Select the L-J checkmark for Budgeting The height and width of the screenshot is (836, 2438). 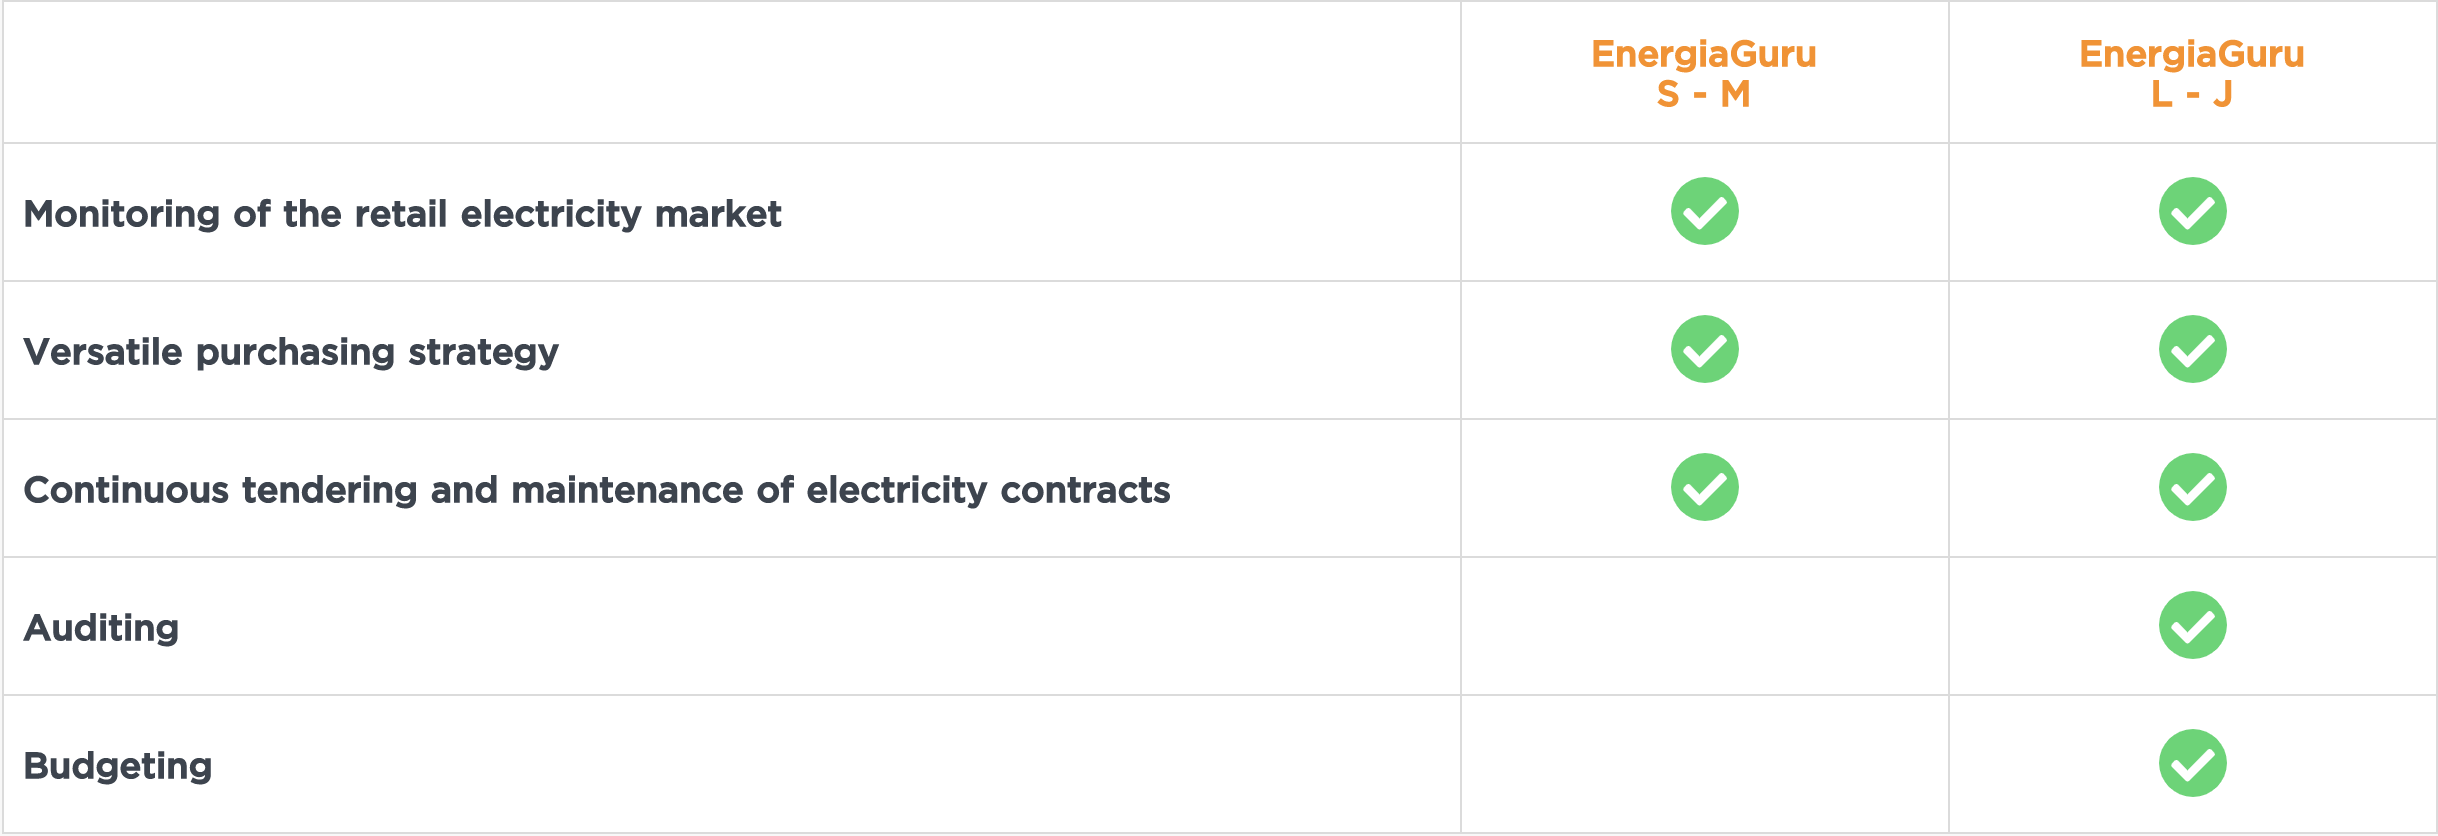pyautogui.click(x=2192, y=763)
